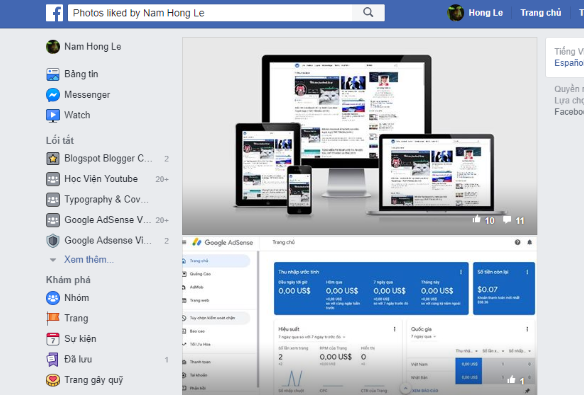584x401 pixels.
Task: Click the Messenger icon in sidebar
Action: click(53, 95)
